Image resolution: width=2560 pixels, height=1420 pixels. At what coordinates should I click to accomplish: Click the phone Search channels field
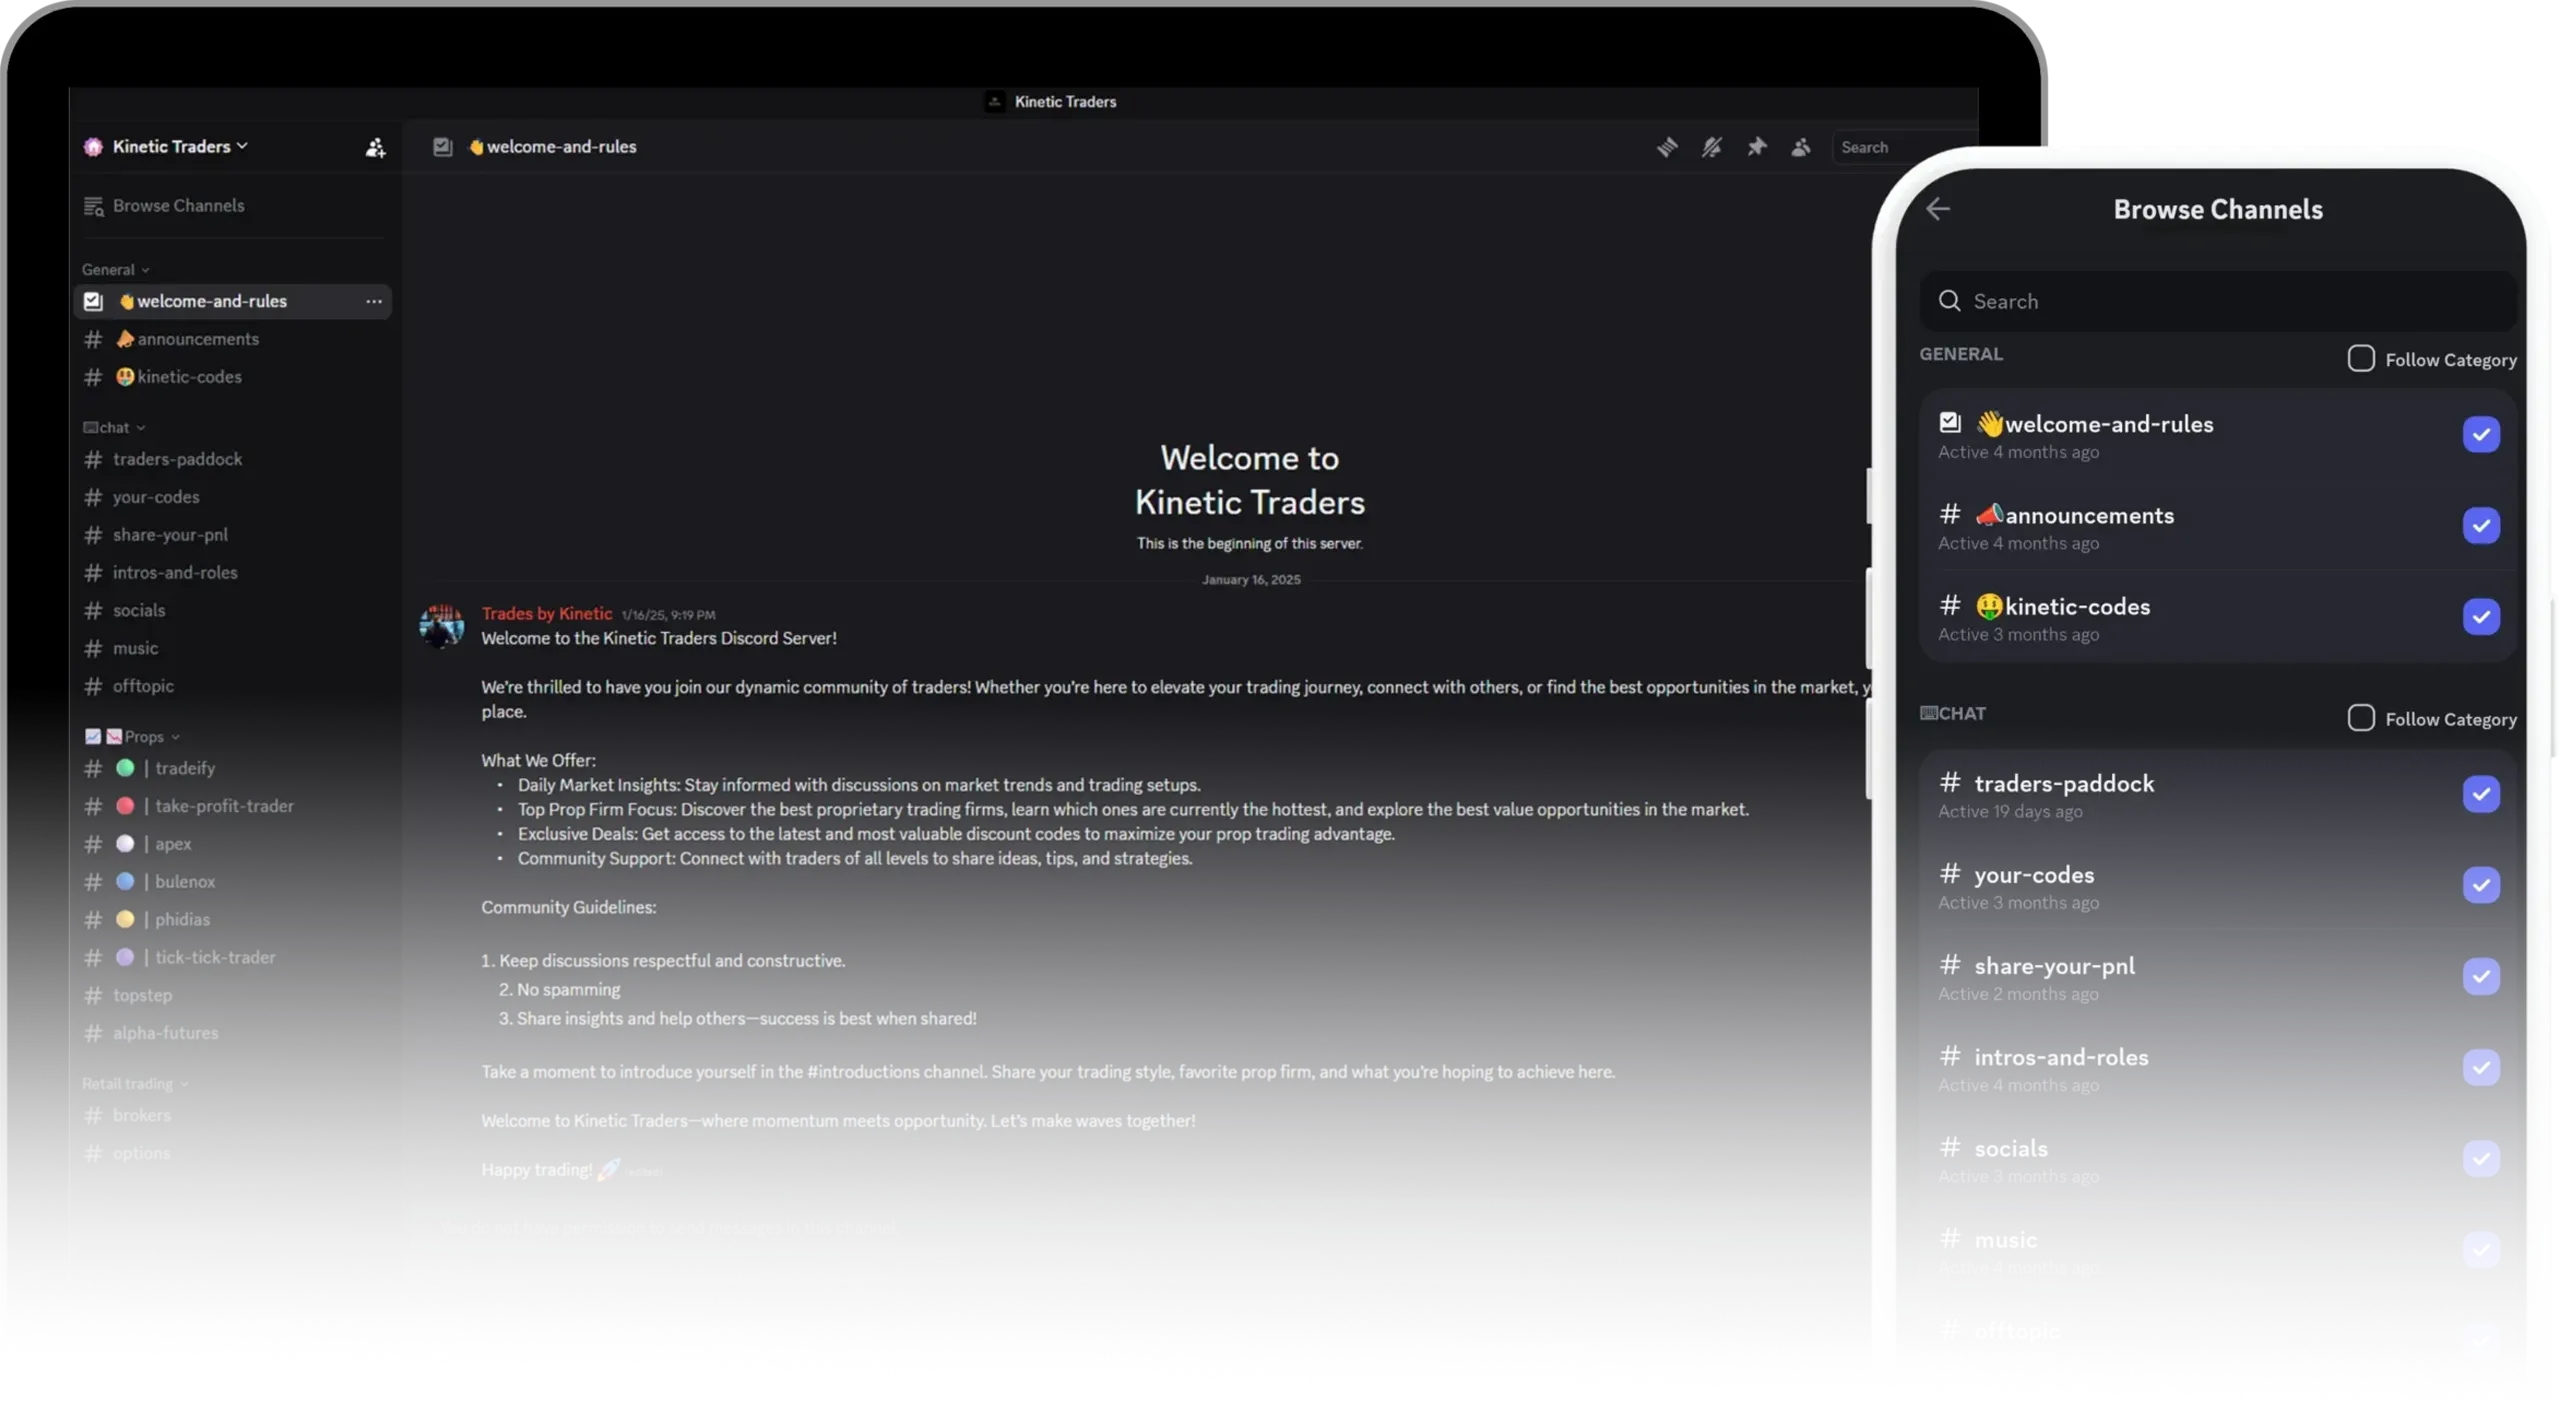(x=2217, y=301)
